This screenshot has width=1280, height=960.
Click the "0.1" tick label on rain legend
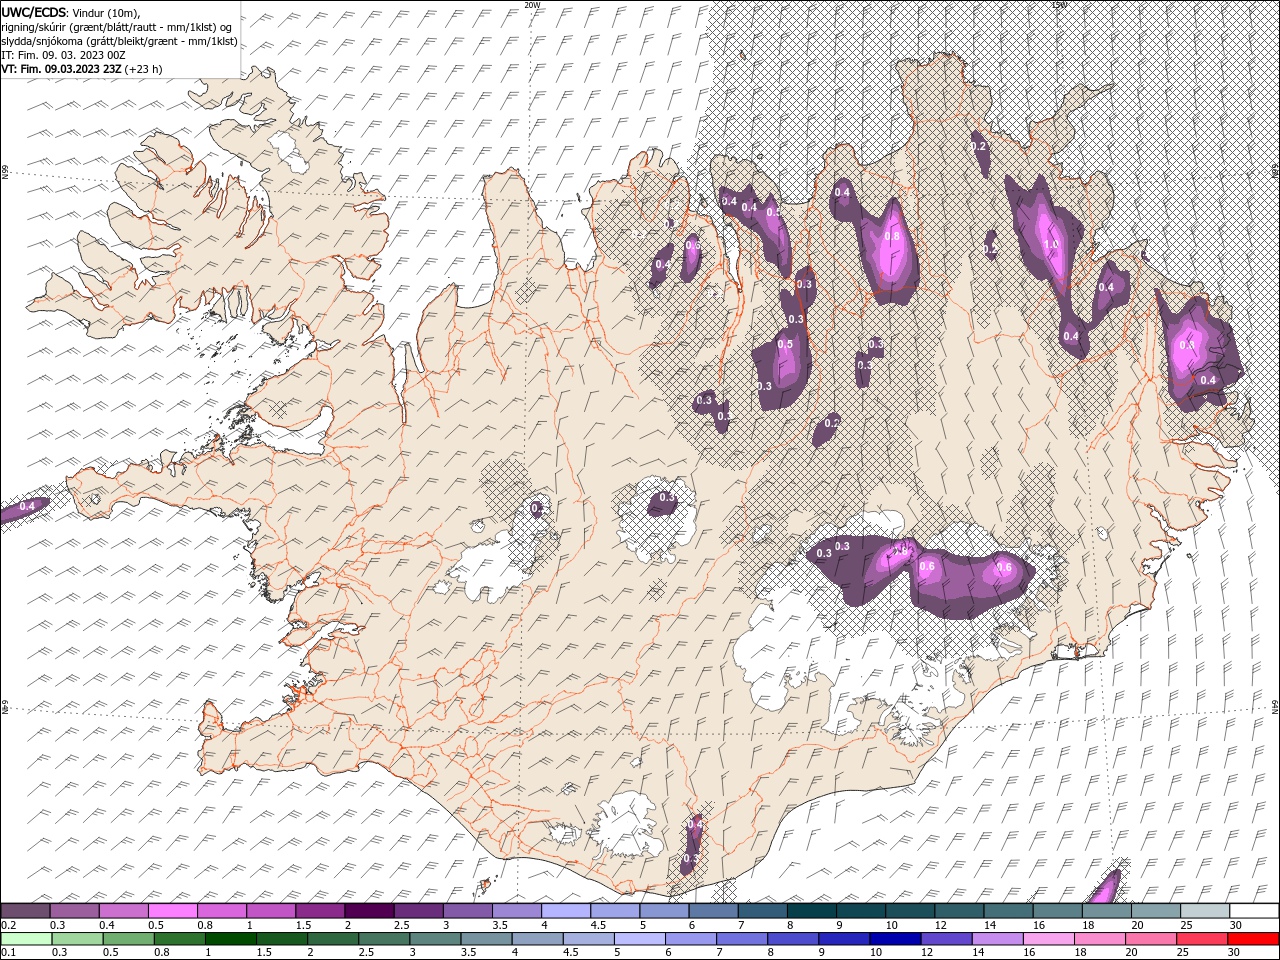coord(8,953)
